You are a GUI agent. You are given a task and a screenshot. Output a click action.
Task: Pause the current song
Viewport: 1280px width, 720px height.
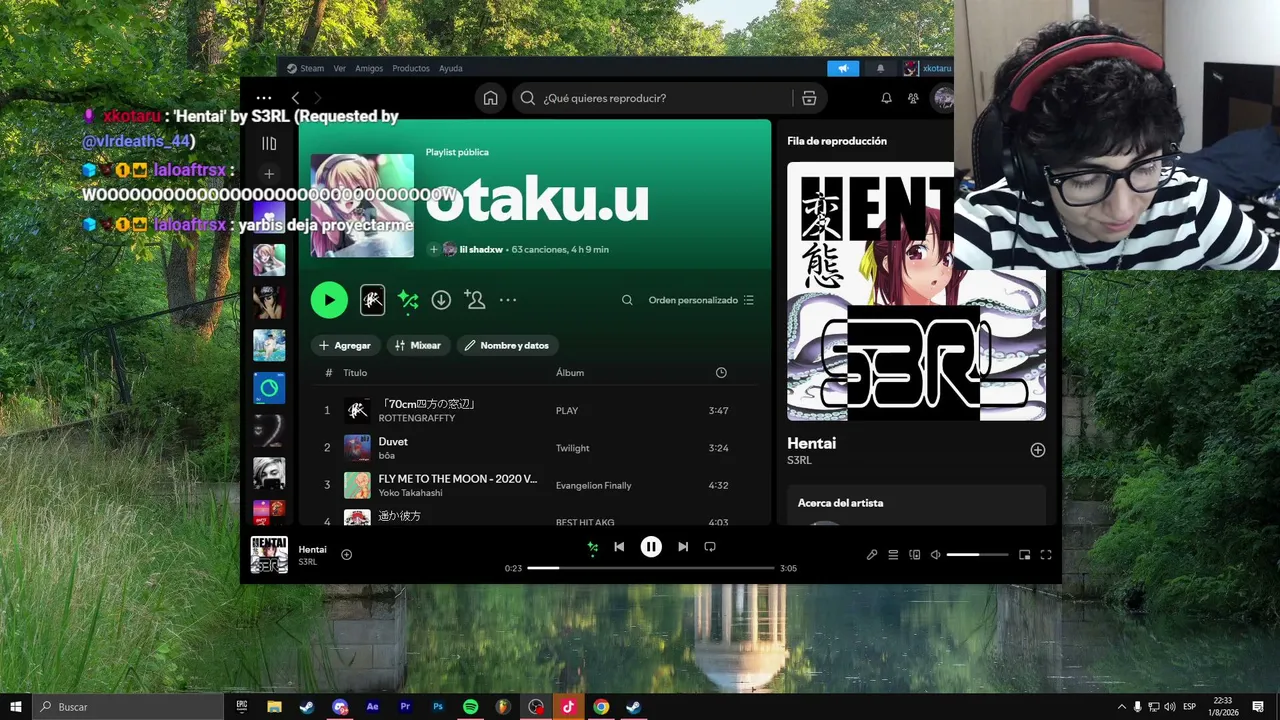(x=651, y=547)
